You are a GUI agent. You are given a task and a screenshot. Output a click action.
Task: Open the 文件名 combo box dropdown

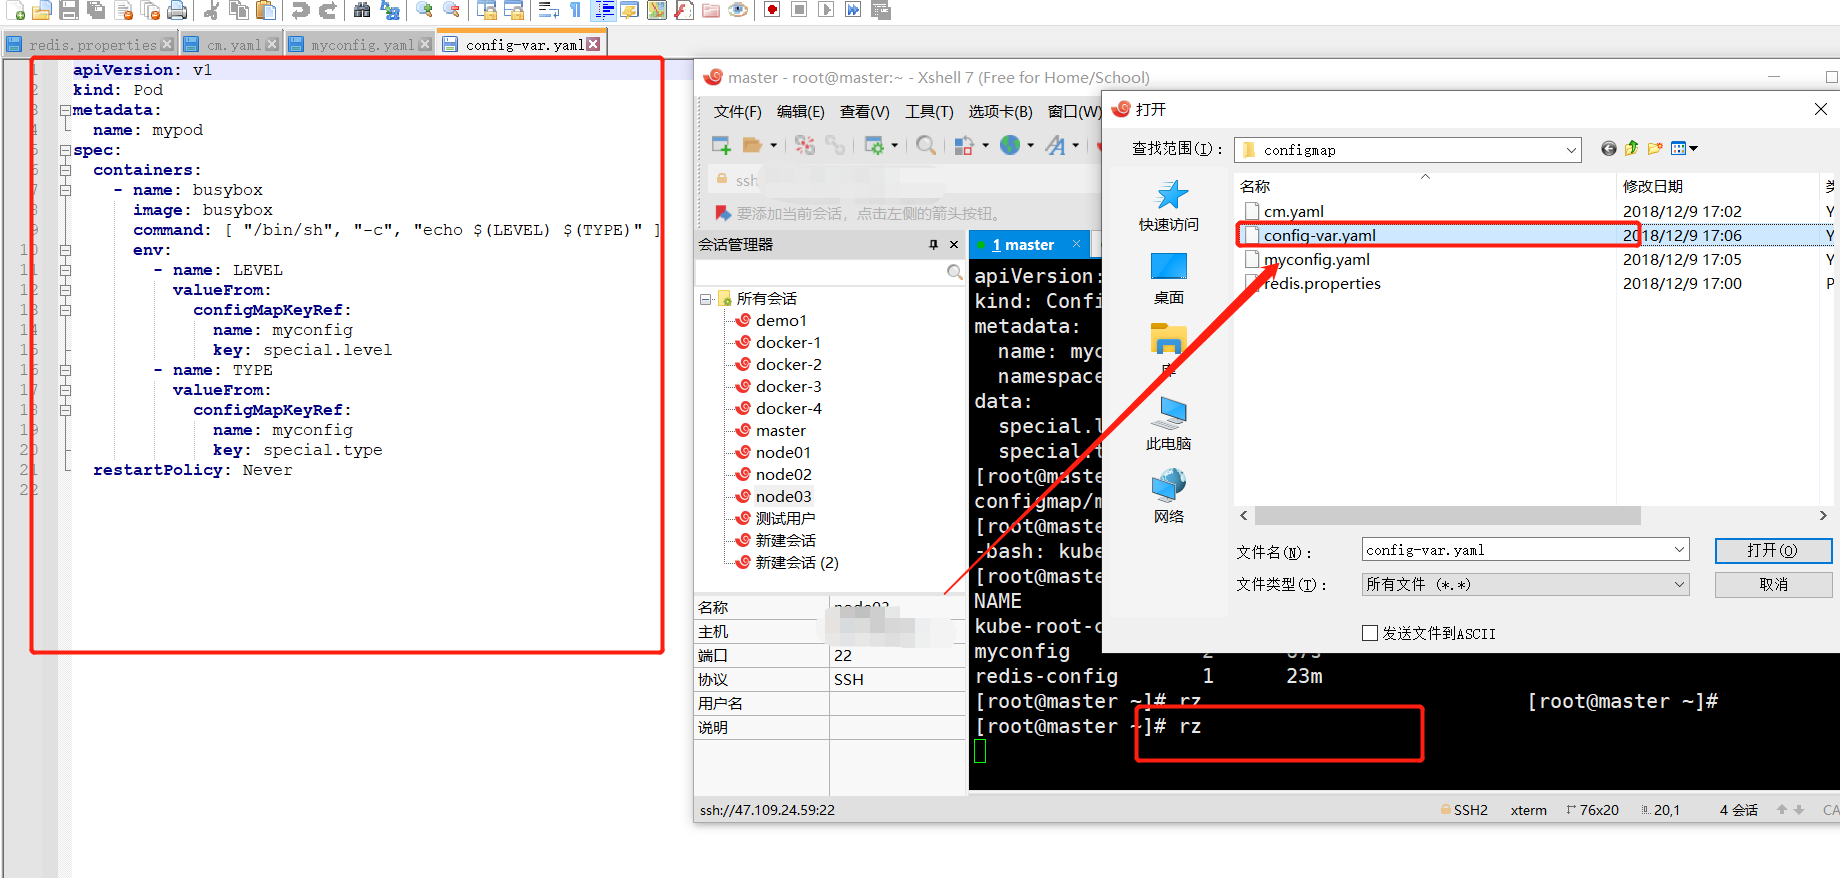click(x=1679, y=550)
